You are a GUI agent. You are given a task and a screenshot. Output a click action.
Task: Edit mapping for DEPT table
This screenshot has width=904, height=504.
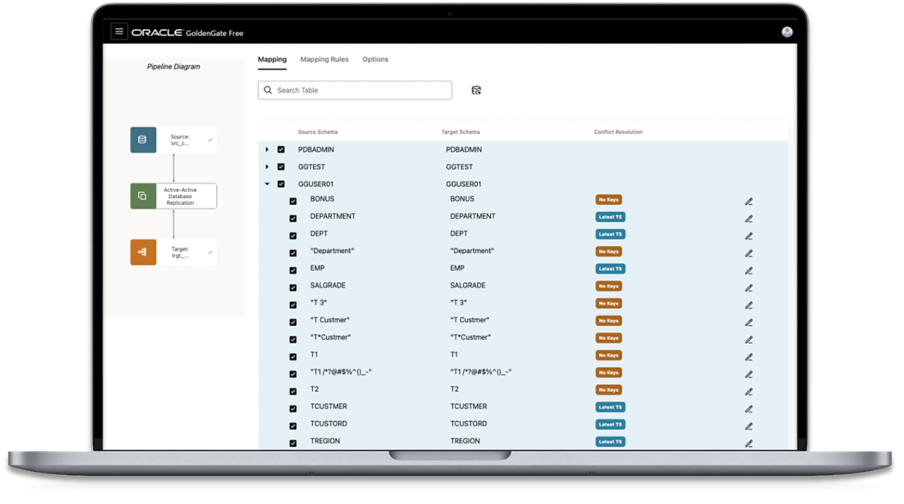pos(748,236)
